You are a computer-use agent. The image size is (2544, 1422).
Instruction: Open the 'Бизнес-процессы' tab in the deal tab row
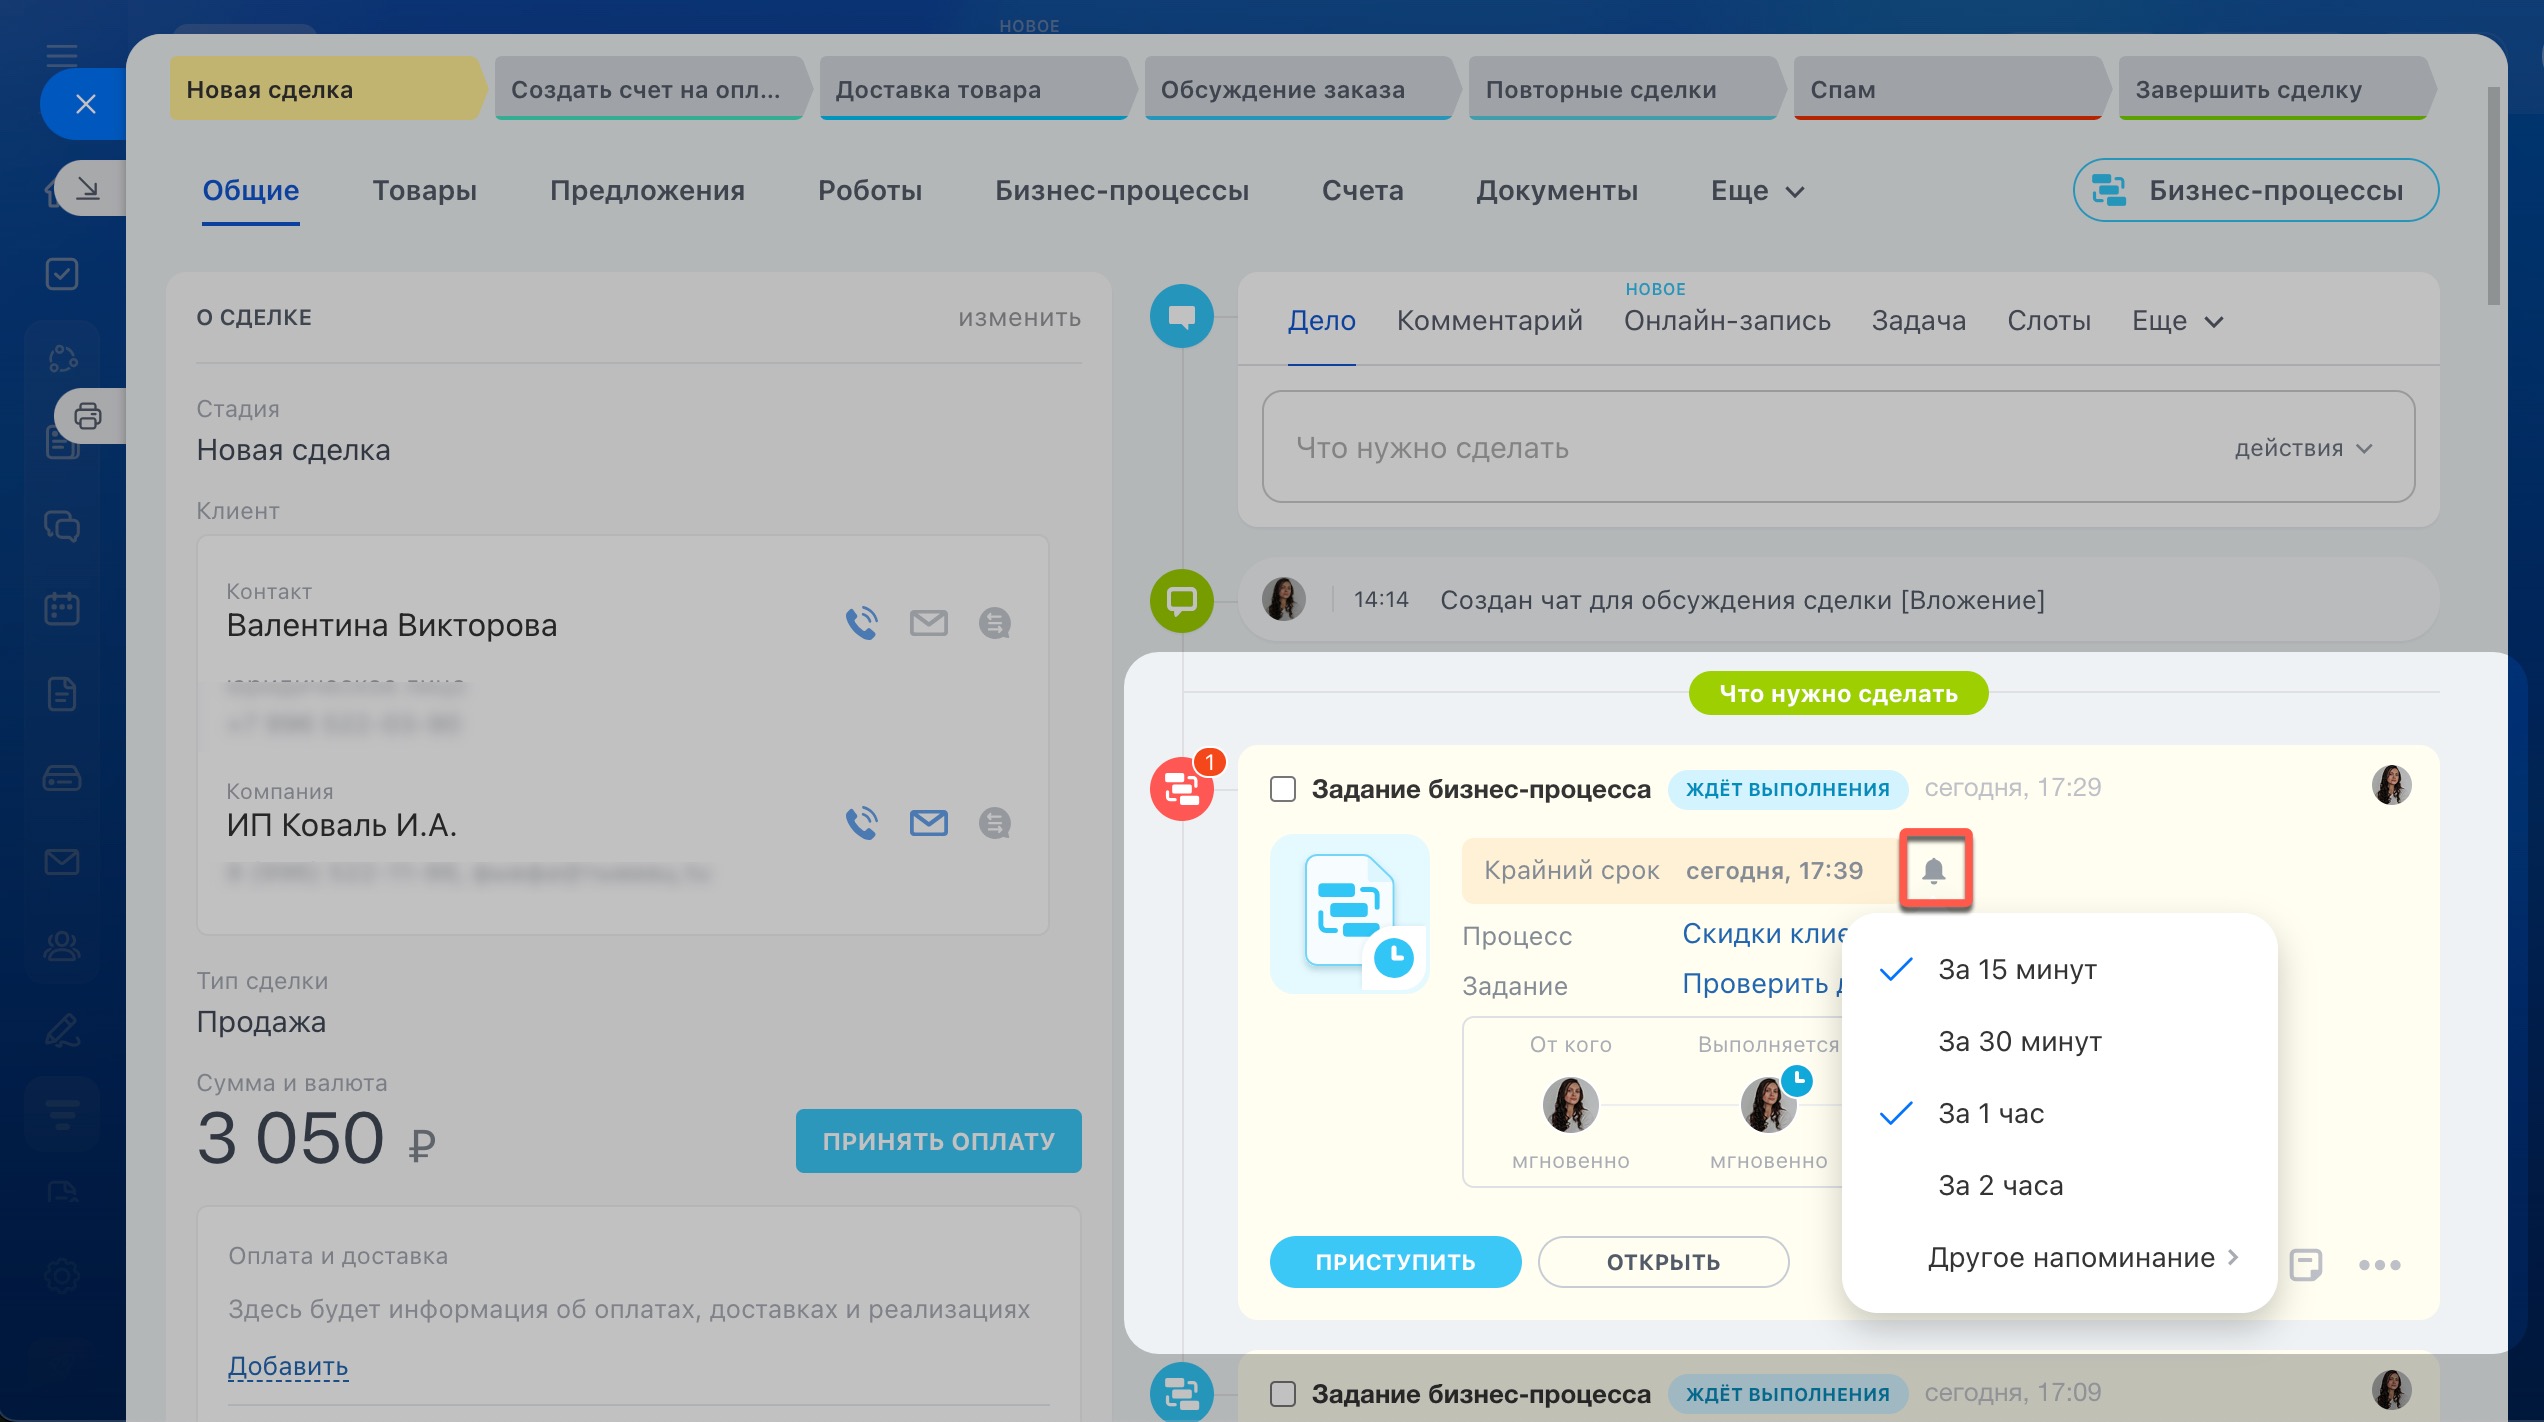[1122, 190]
